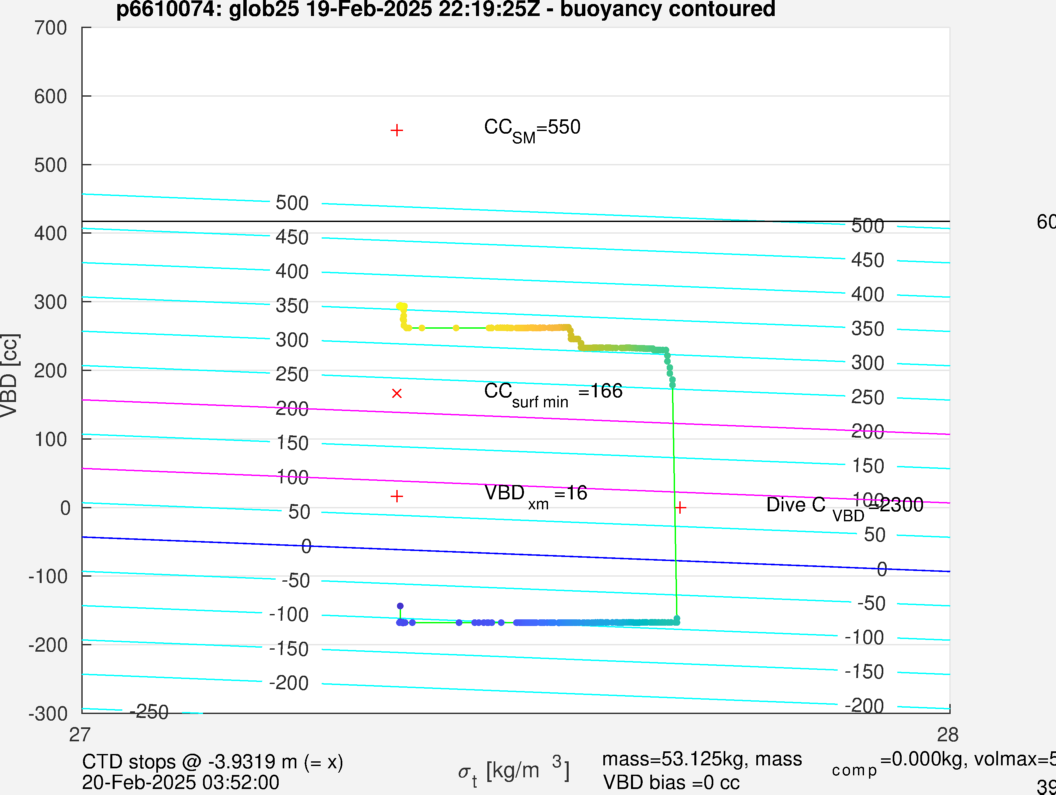The width and height of the screenshot is (1056, 795).
Task: Click the yellow data cluster at the track's top
Action: click(x=402, y=308)
